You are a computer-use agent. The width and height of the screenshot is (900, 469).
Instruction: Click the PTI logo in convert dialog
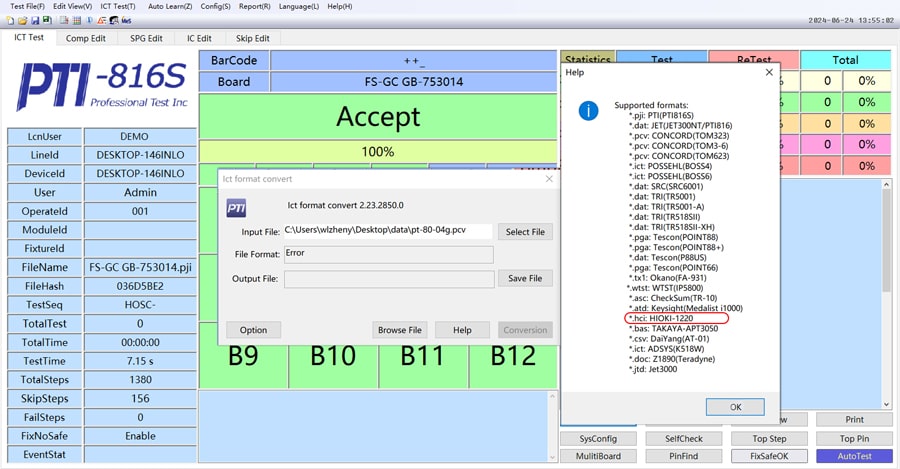236,207
